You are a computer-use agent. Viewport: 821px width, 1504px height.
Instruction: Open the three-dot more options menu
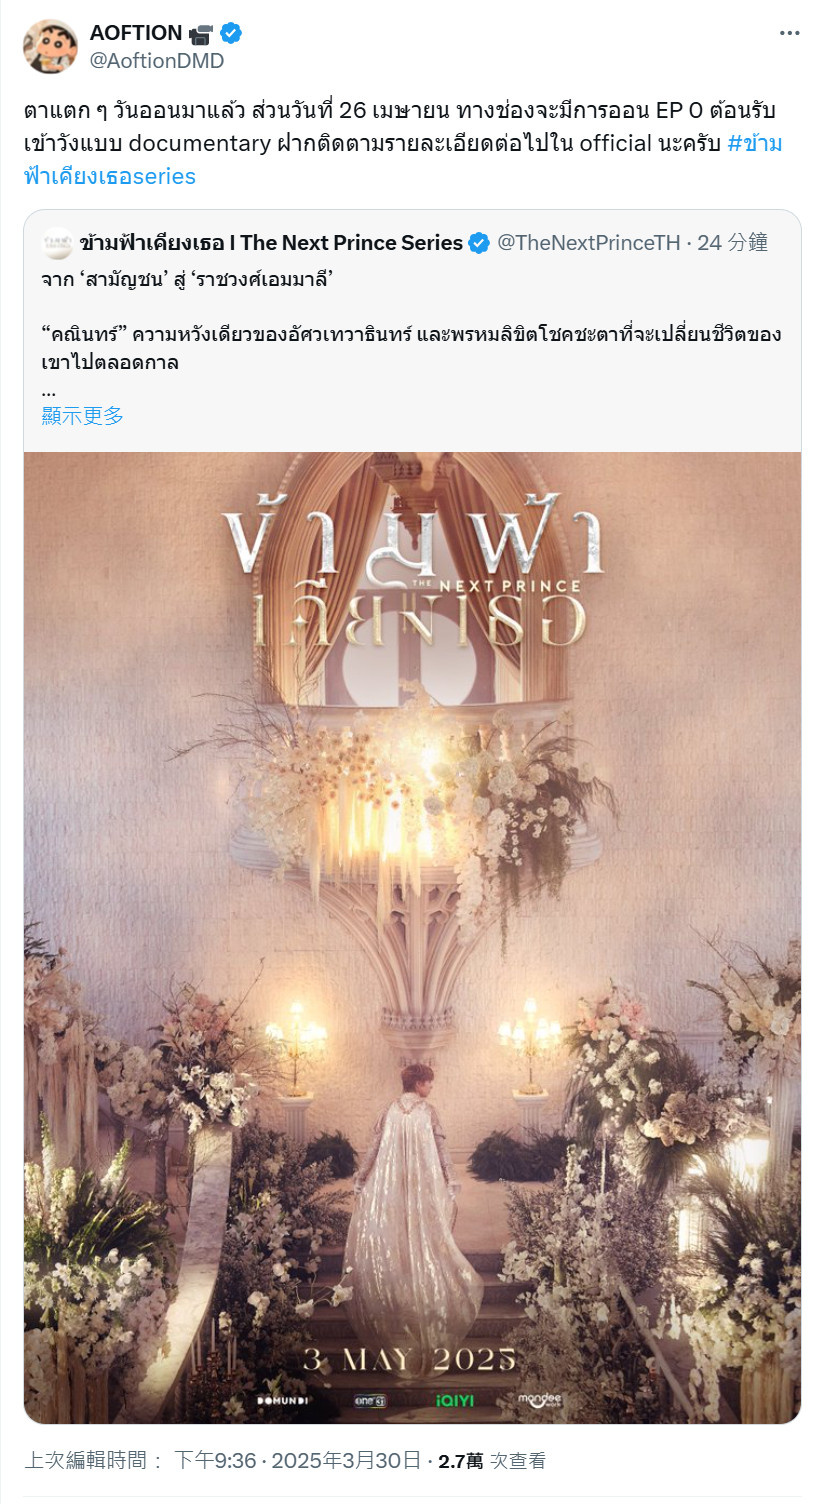coord(789,33)
